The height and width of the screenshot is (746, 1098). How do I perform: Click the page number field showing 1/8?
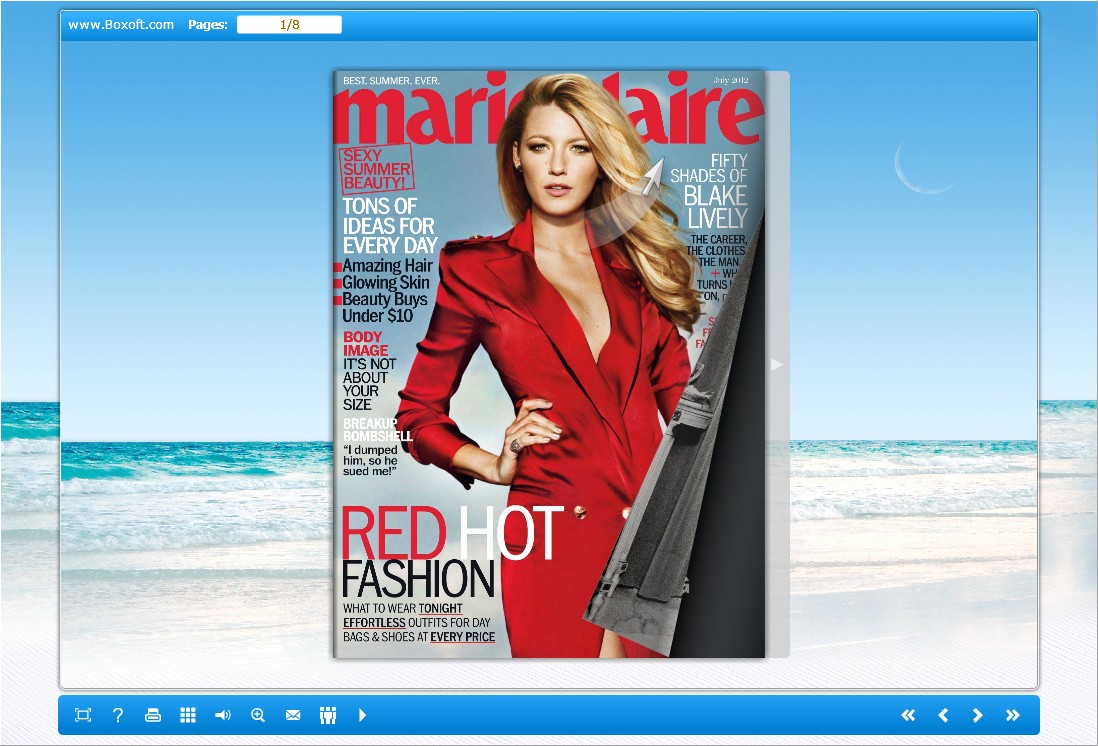(289, 25)
